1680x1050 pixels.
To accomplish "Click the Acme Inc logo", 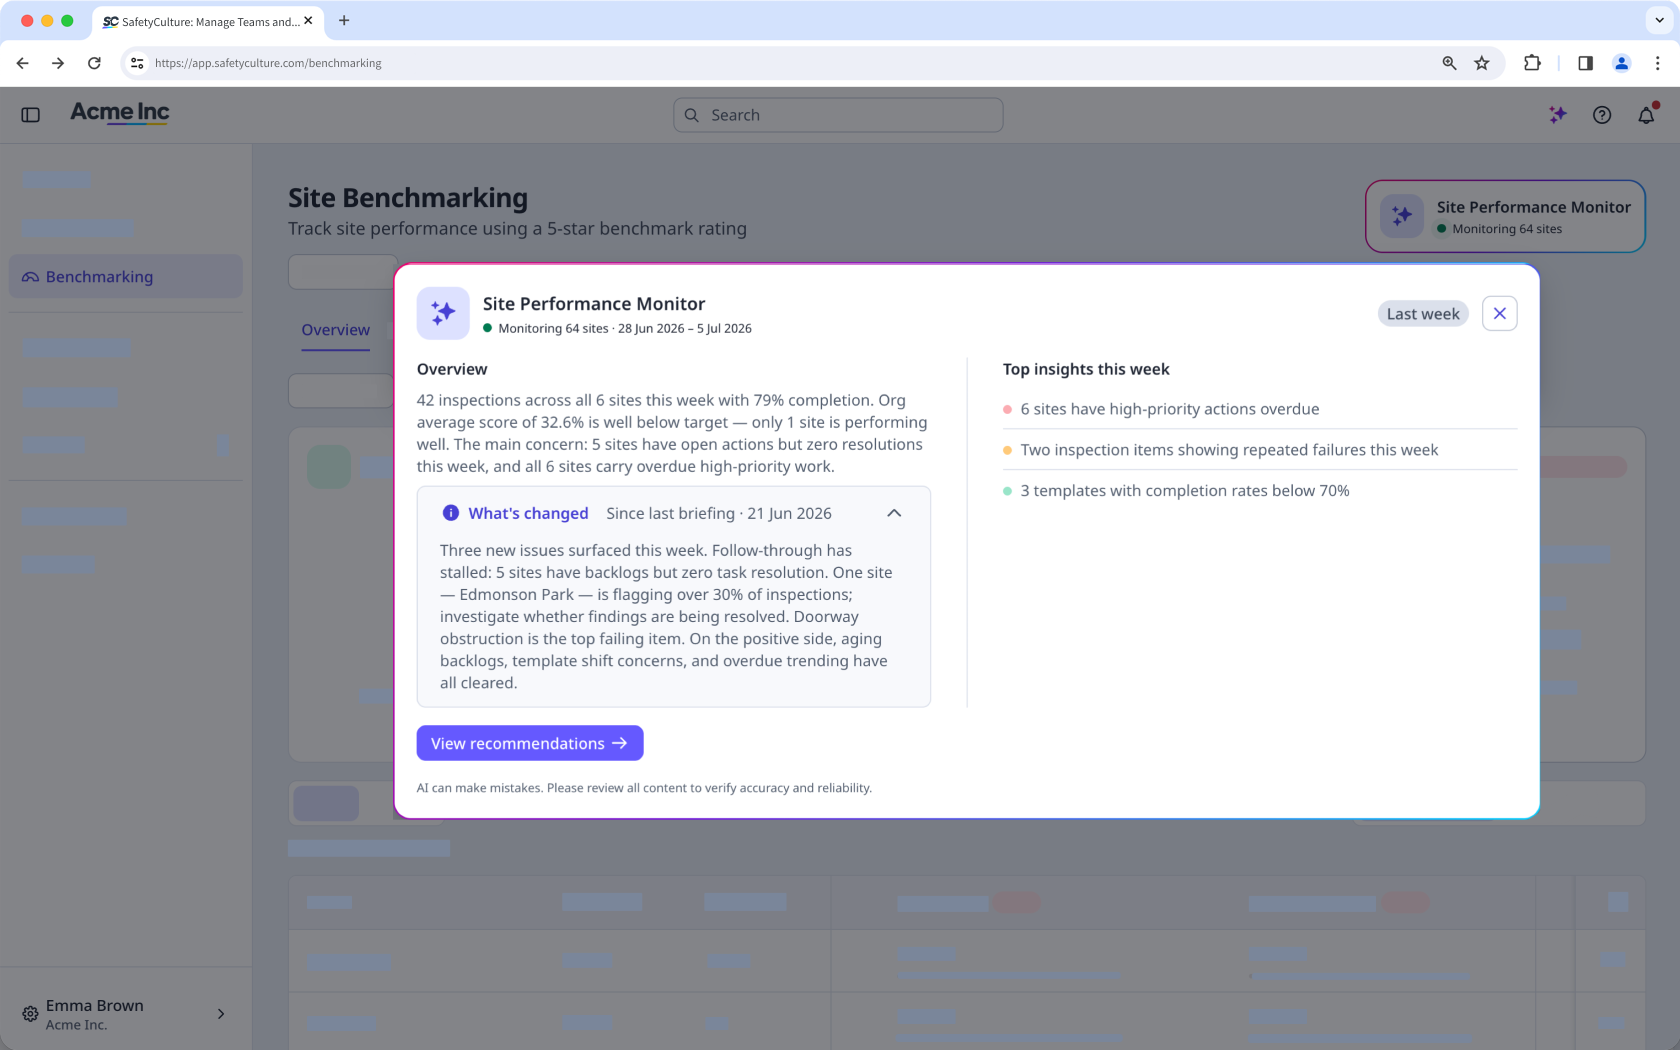I will click(120, 113).
